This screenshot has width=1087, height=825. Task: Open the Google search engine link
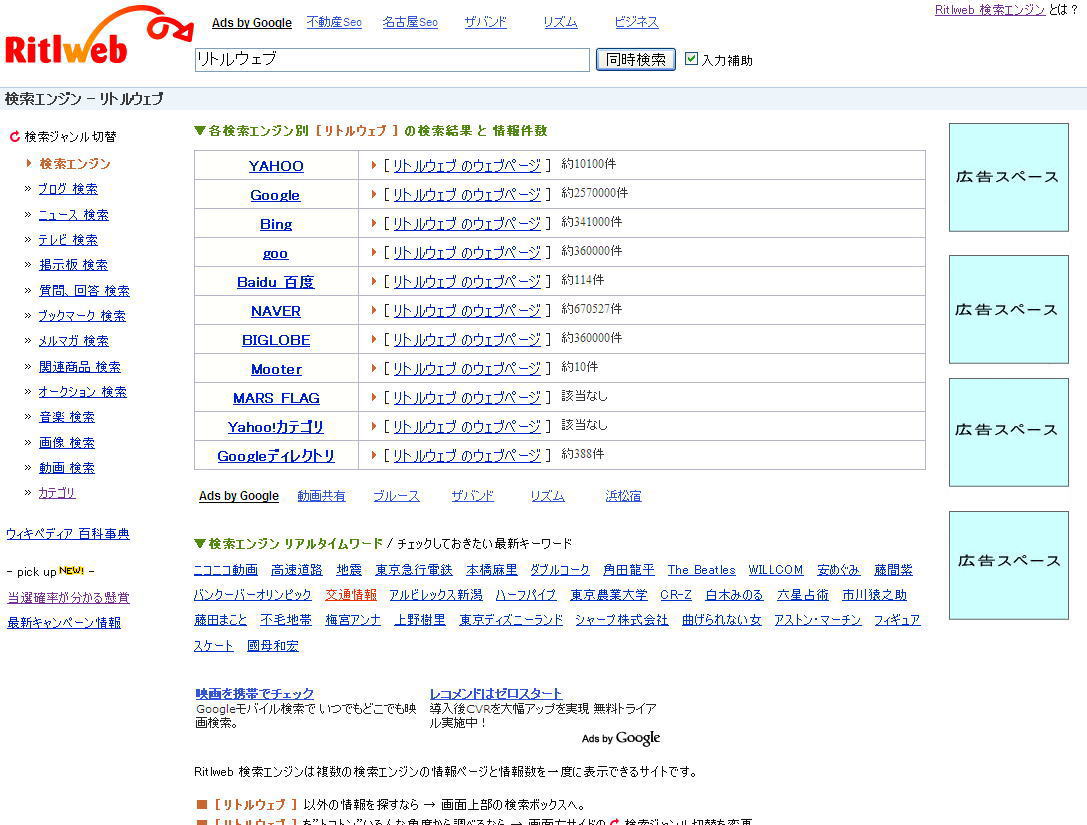(x=275, y=195)
